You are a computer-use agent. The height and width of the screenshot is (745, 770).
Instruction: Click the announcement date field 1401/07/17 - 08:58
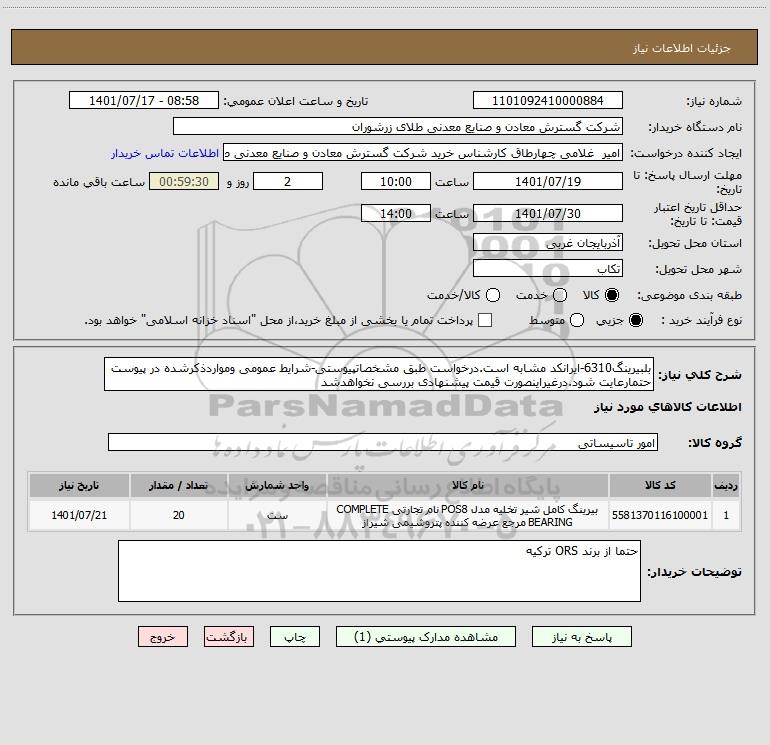144,101
